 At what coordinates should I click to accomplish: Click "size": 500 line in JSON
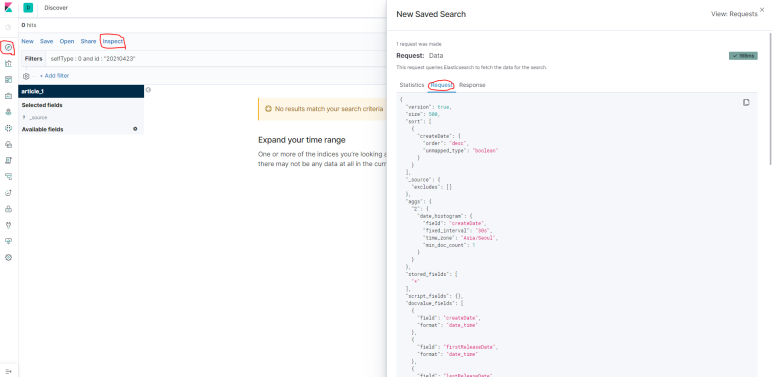[422, 114]
